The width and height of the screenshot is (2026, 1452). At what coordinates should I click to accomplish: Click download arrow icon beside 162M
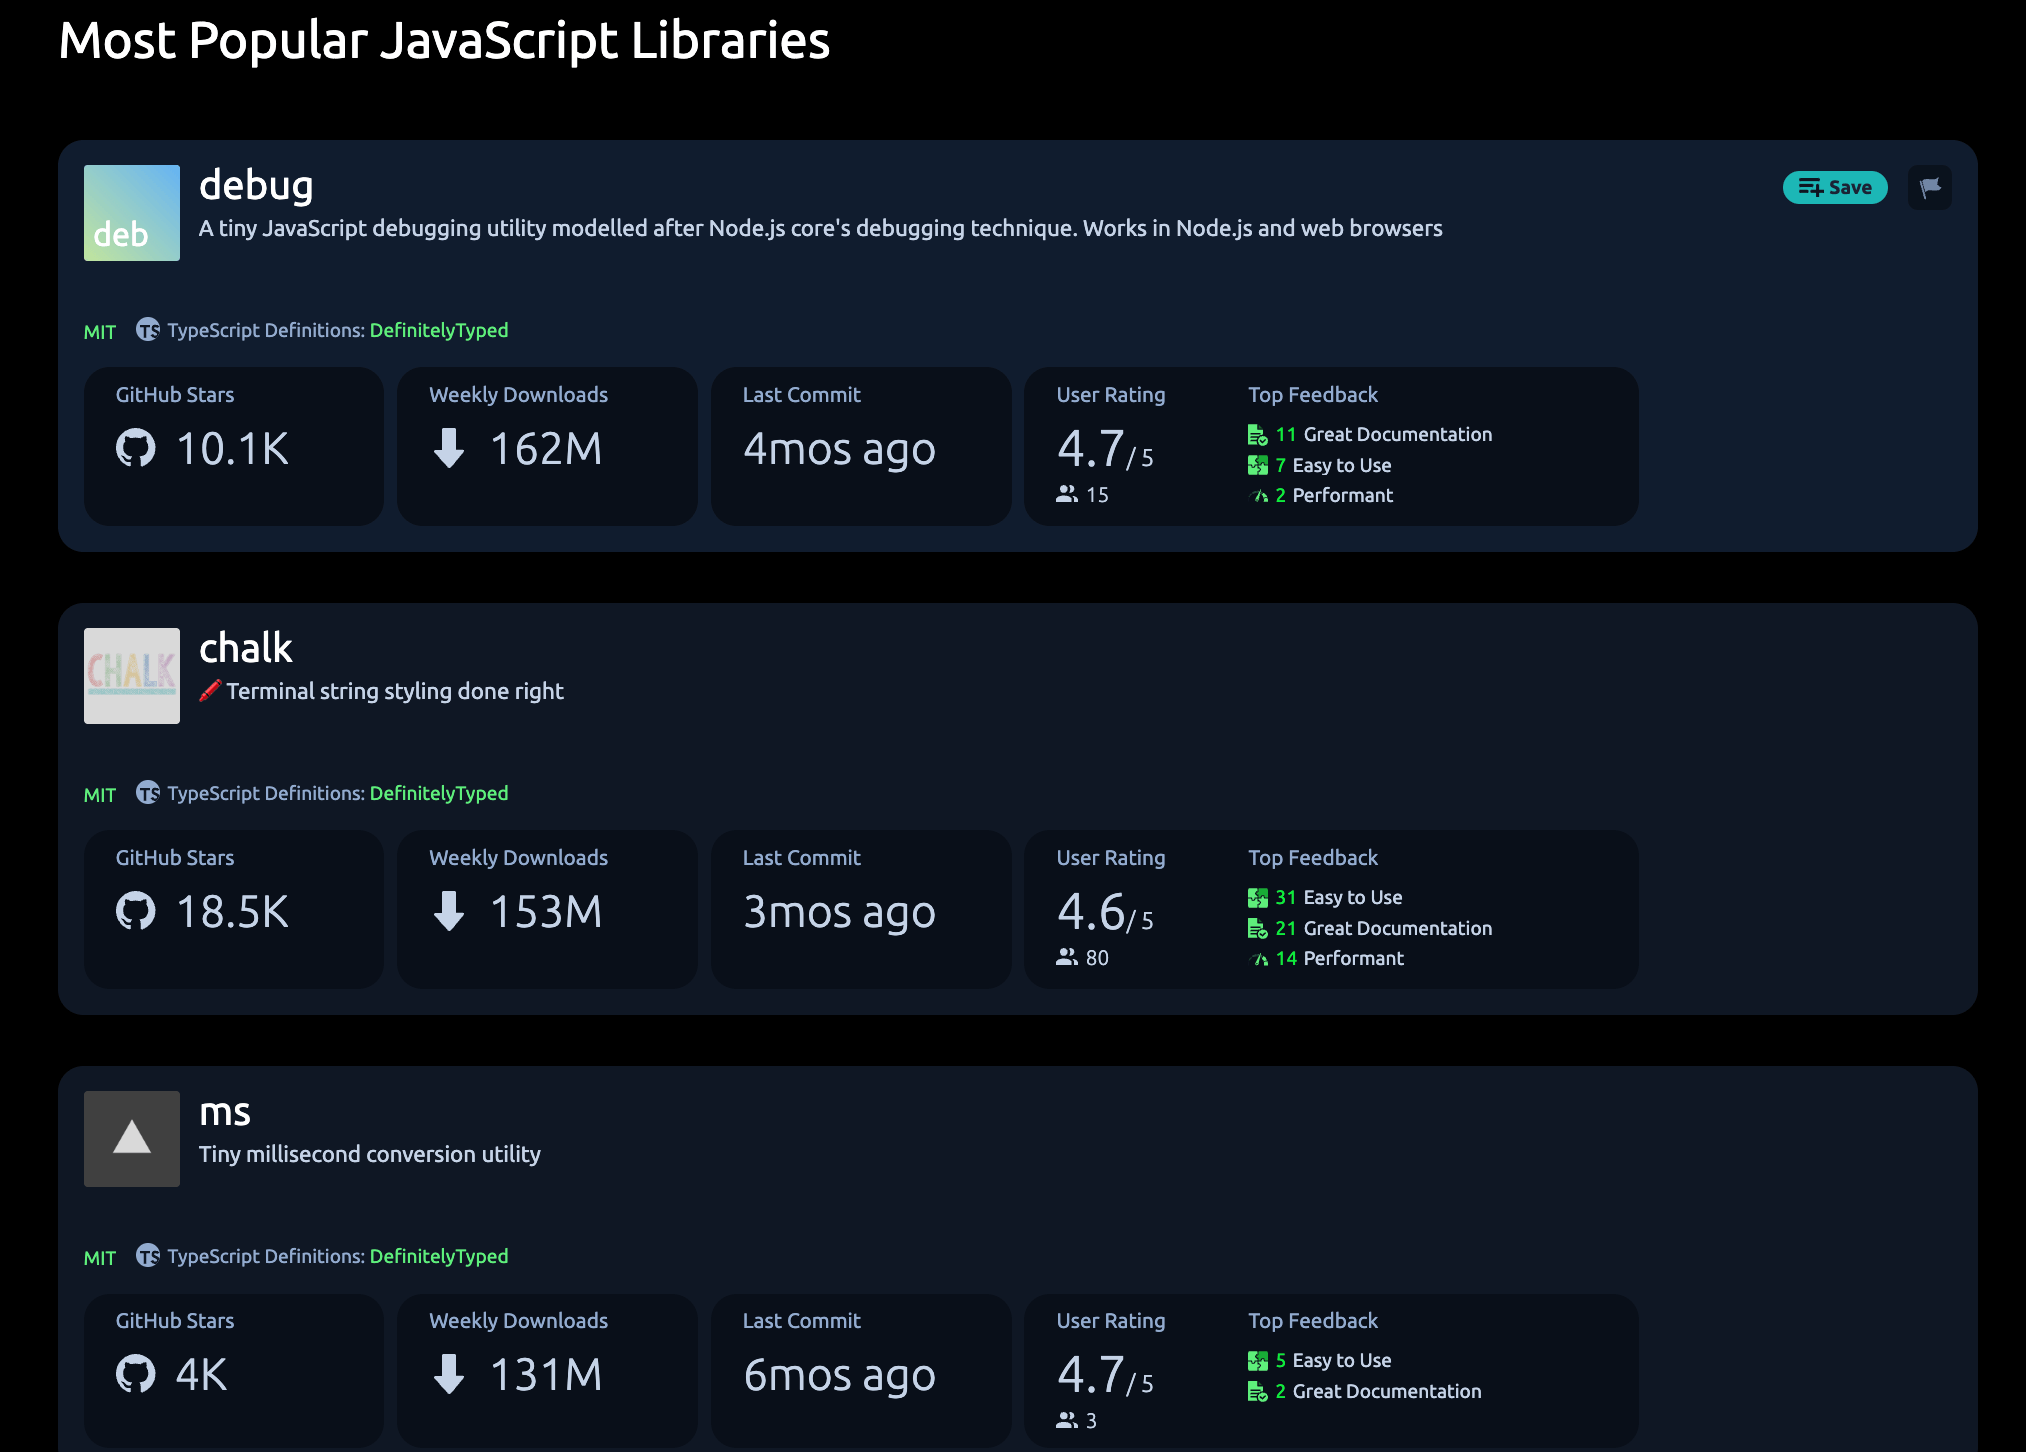click(x=449, y=448)
